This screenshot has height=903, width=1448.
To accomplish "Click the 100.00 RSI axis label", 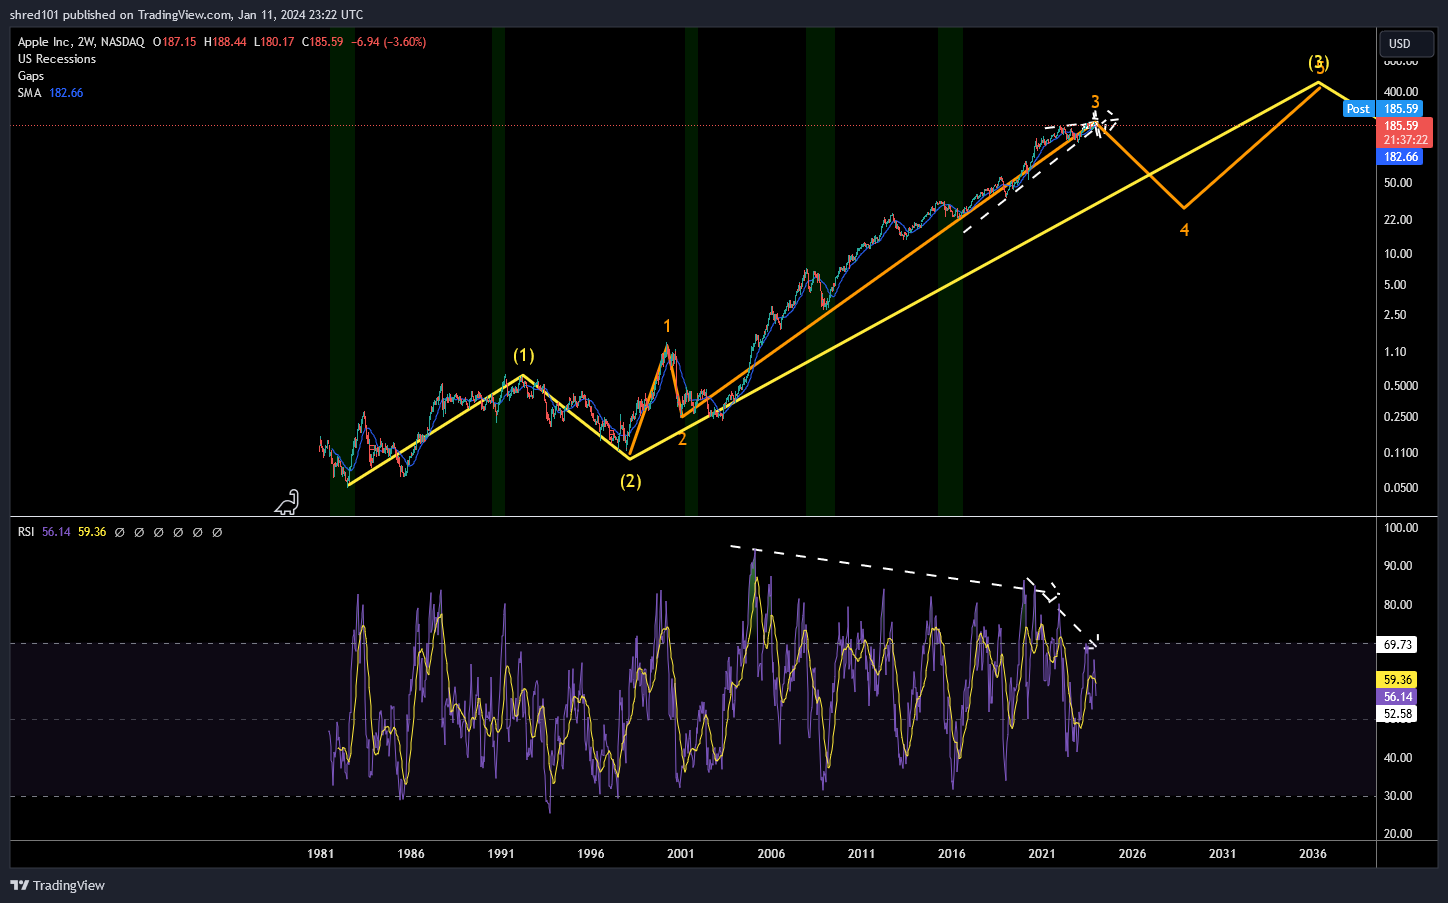I will tap(1400, 528).
